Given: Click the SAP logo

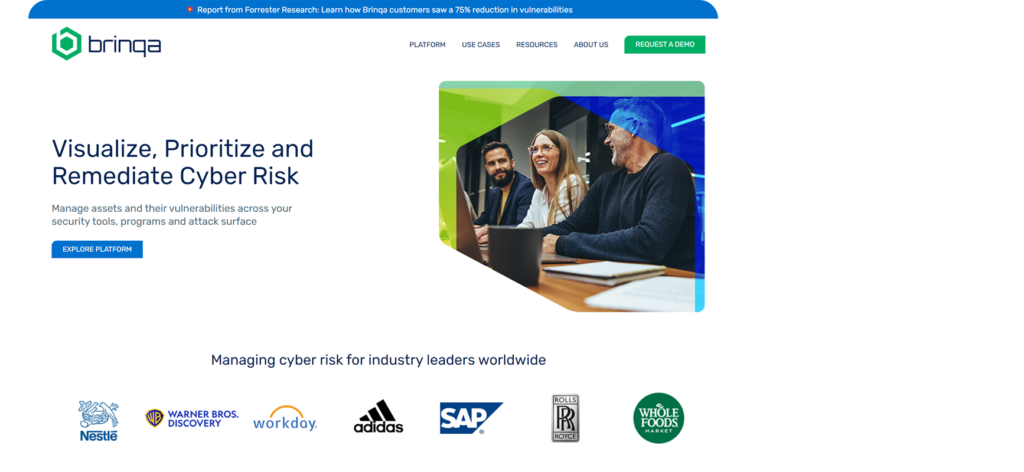Looking at the screenshot, I should [471, 418].
